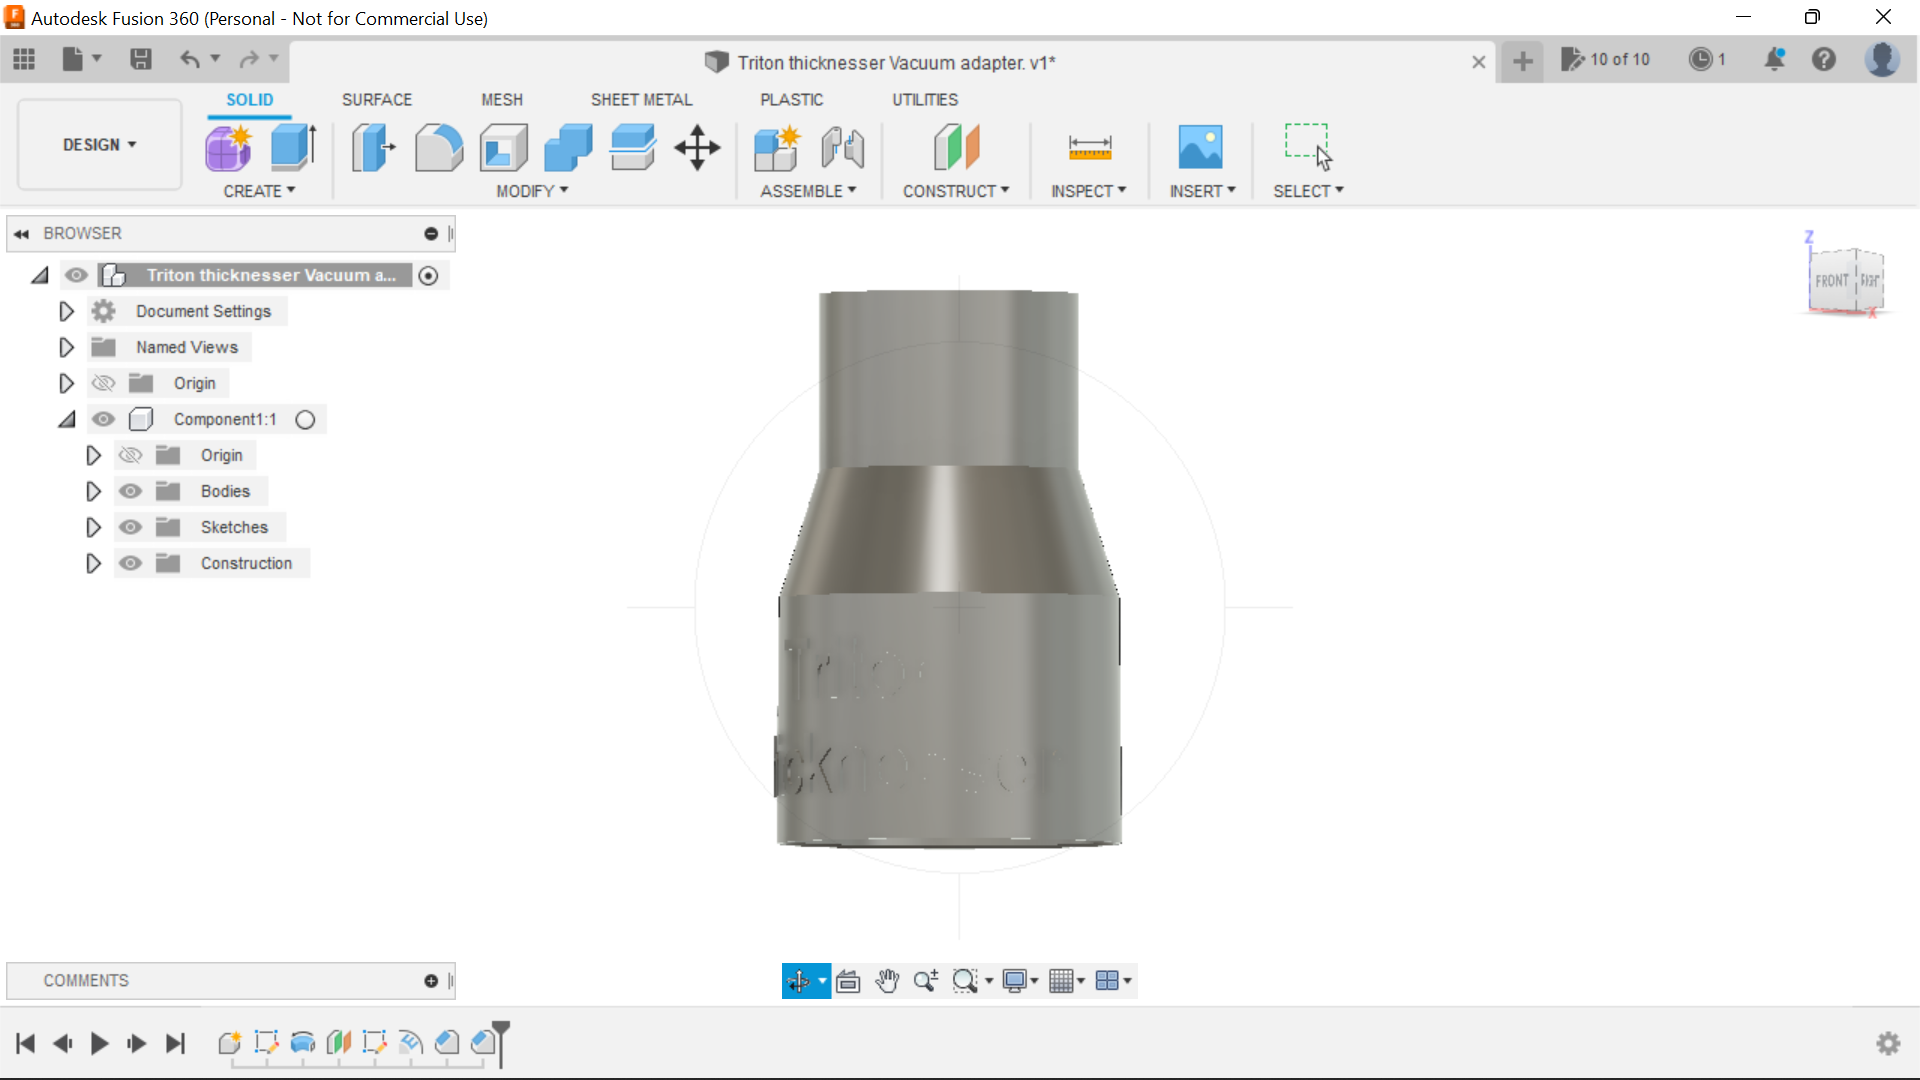Open the Measure tool under Inspect
The image size is (1920, 1080).
click(1090, 147)
